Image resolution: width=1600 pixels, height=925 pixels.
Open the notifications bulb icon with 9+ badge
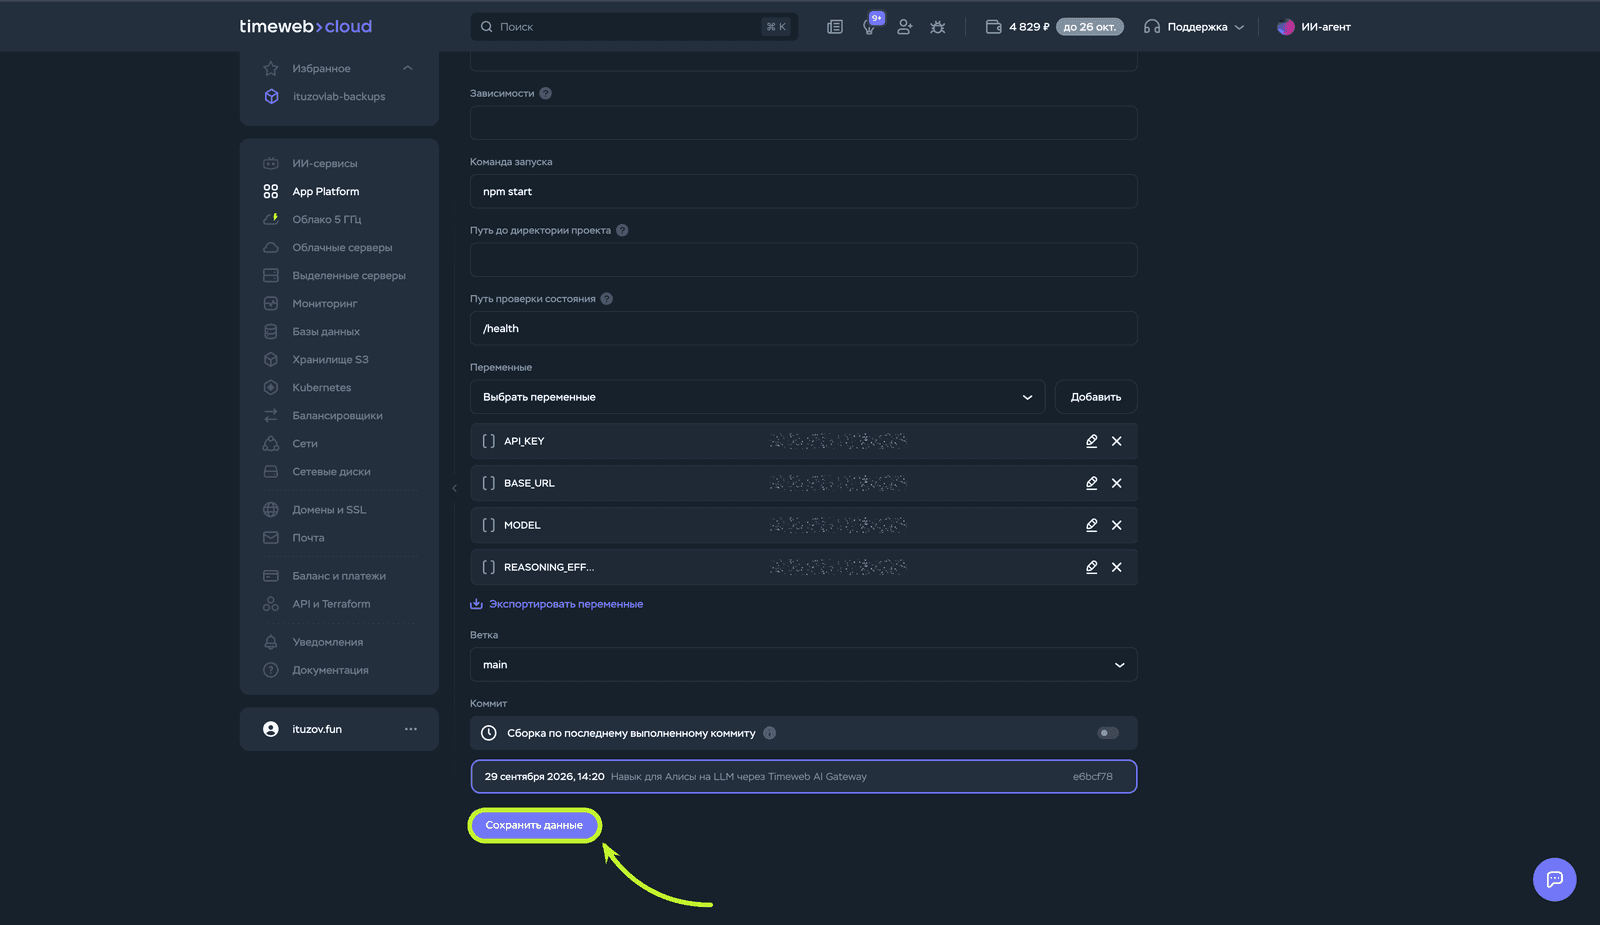click(871, 25)
